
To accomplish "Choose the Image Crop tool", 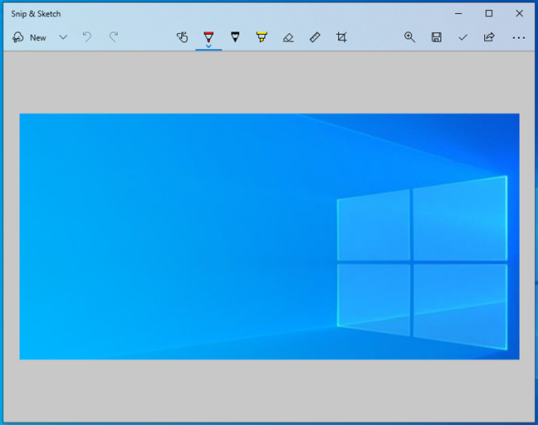I will [341, 37].
